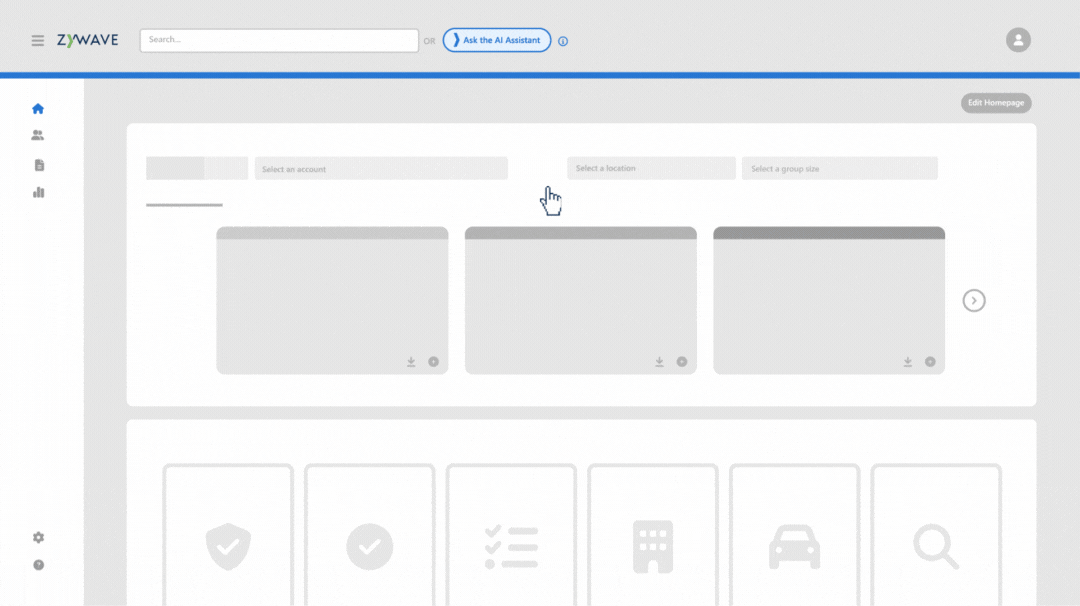Open the Settings gear at sidebar bottom
1080x606 pixels.
click(x=37, y=537)
